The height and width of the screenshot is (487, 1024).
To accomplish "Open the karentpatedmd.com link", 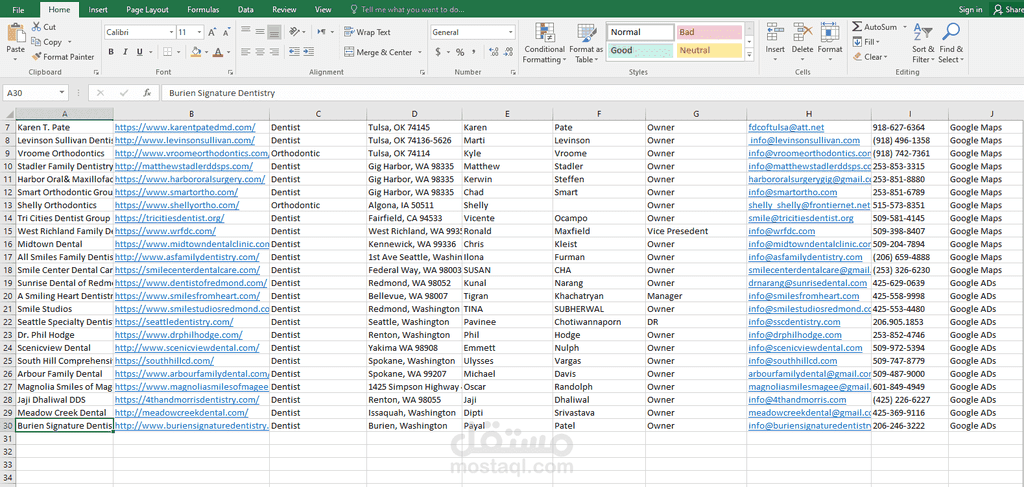I will tap(185, 127).
